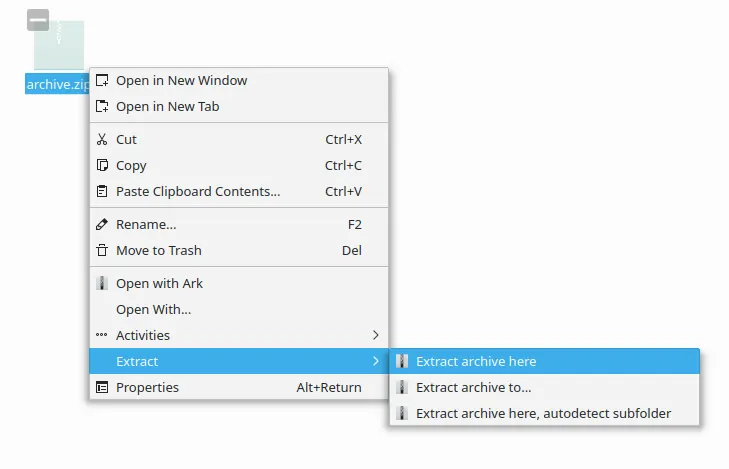Click the Paste clipboard icon
This screenshot has height=469, width=729.
click(x=102, y=192)
